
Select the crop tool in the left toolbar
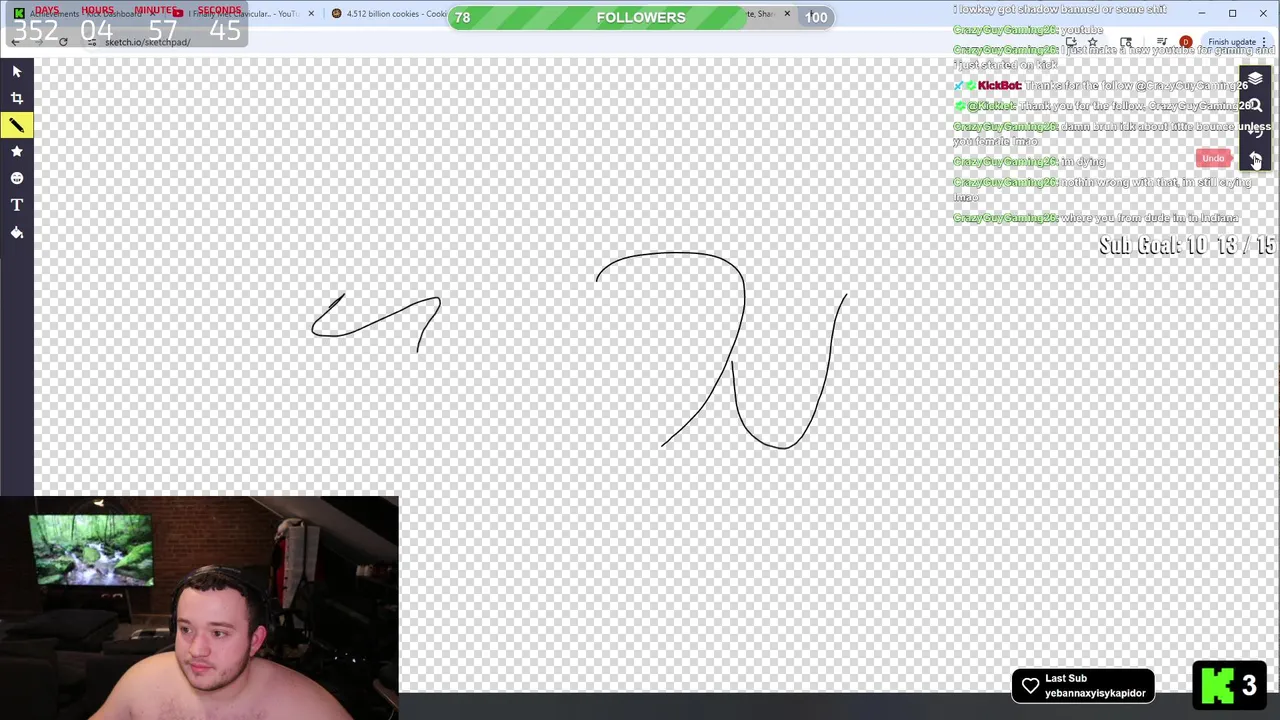coord(17,98)
